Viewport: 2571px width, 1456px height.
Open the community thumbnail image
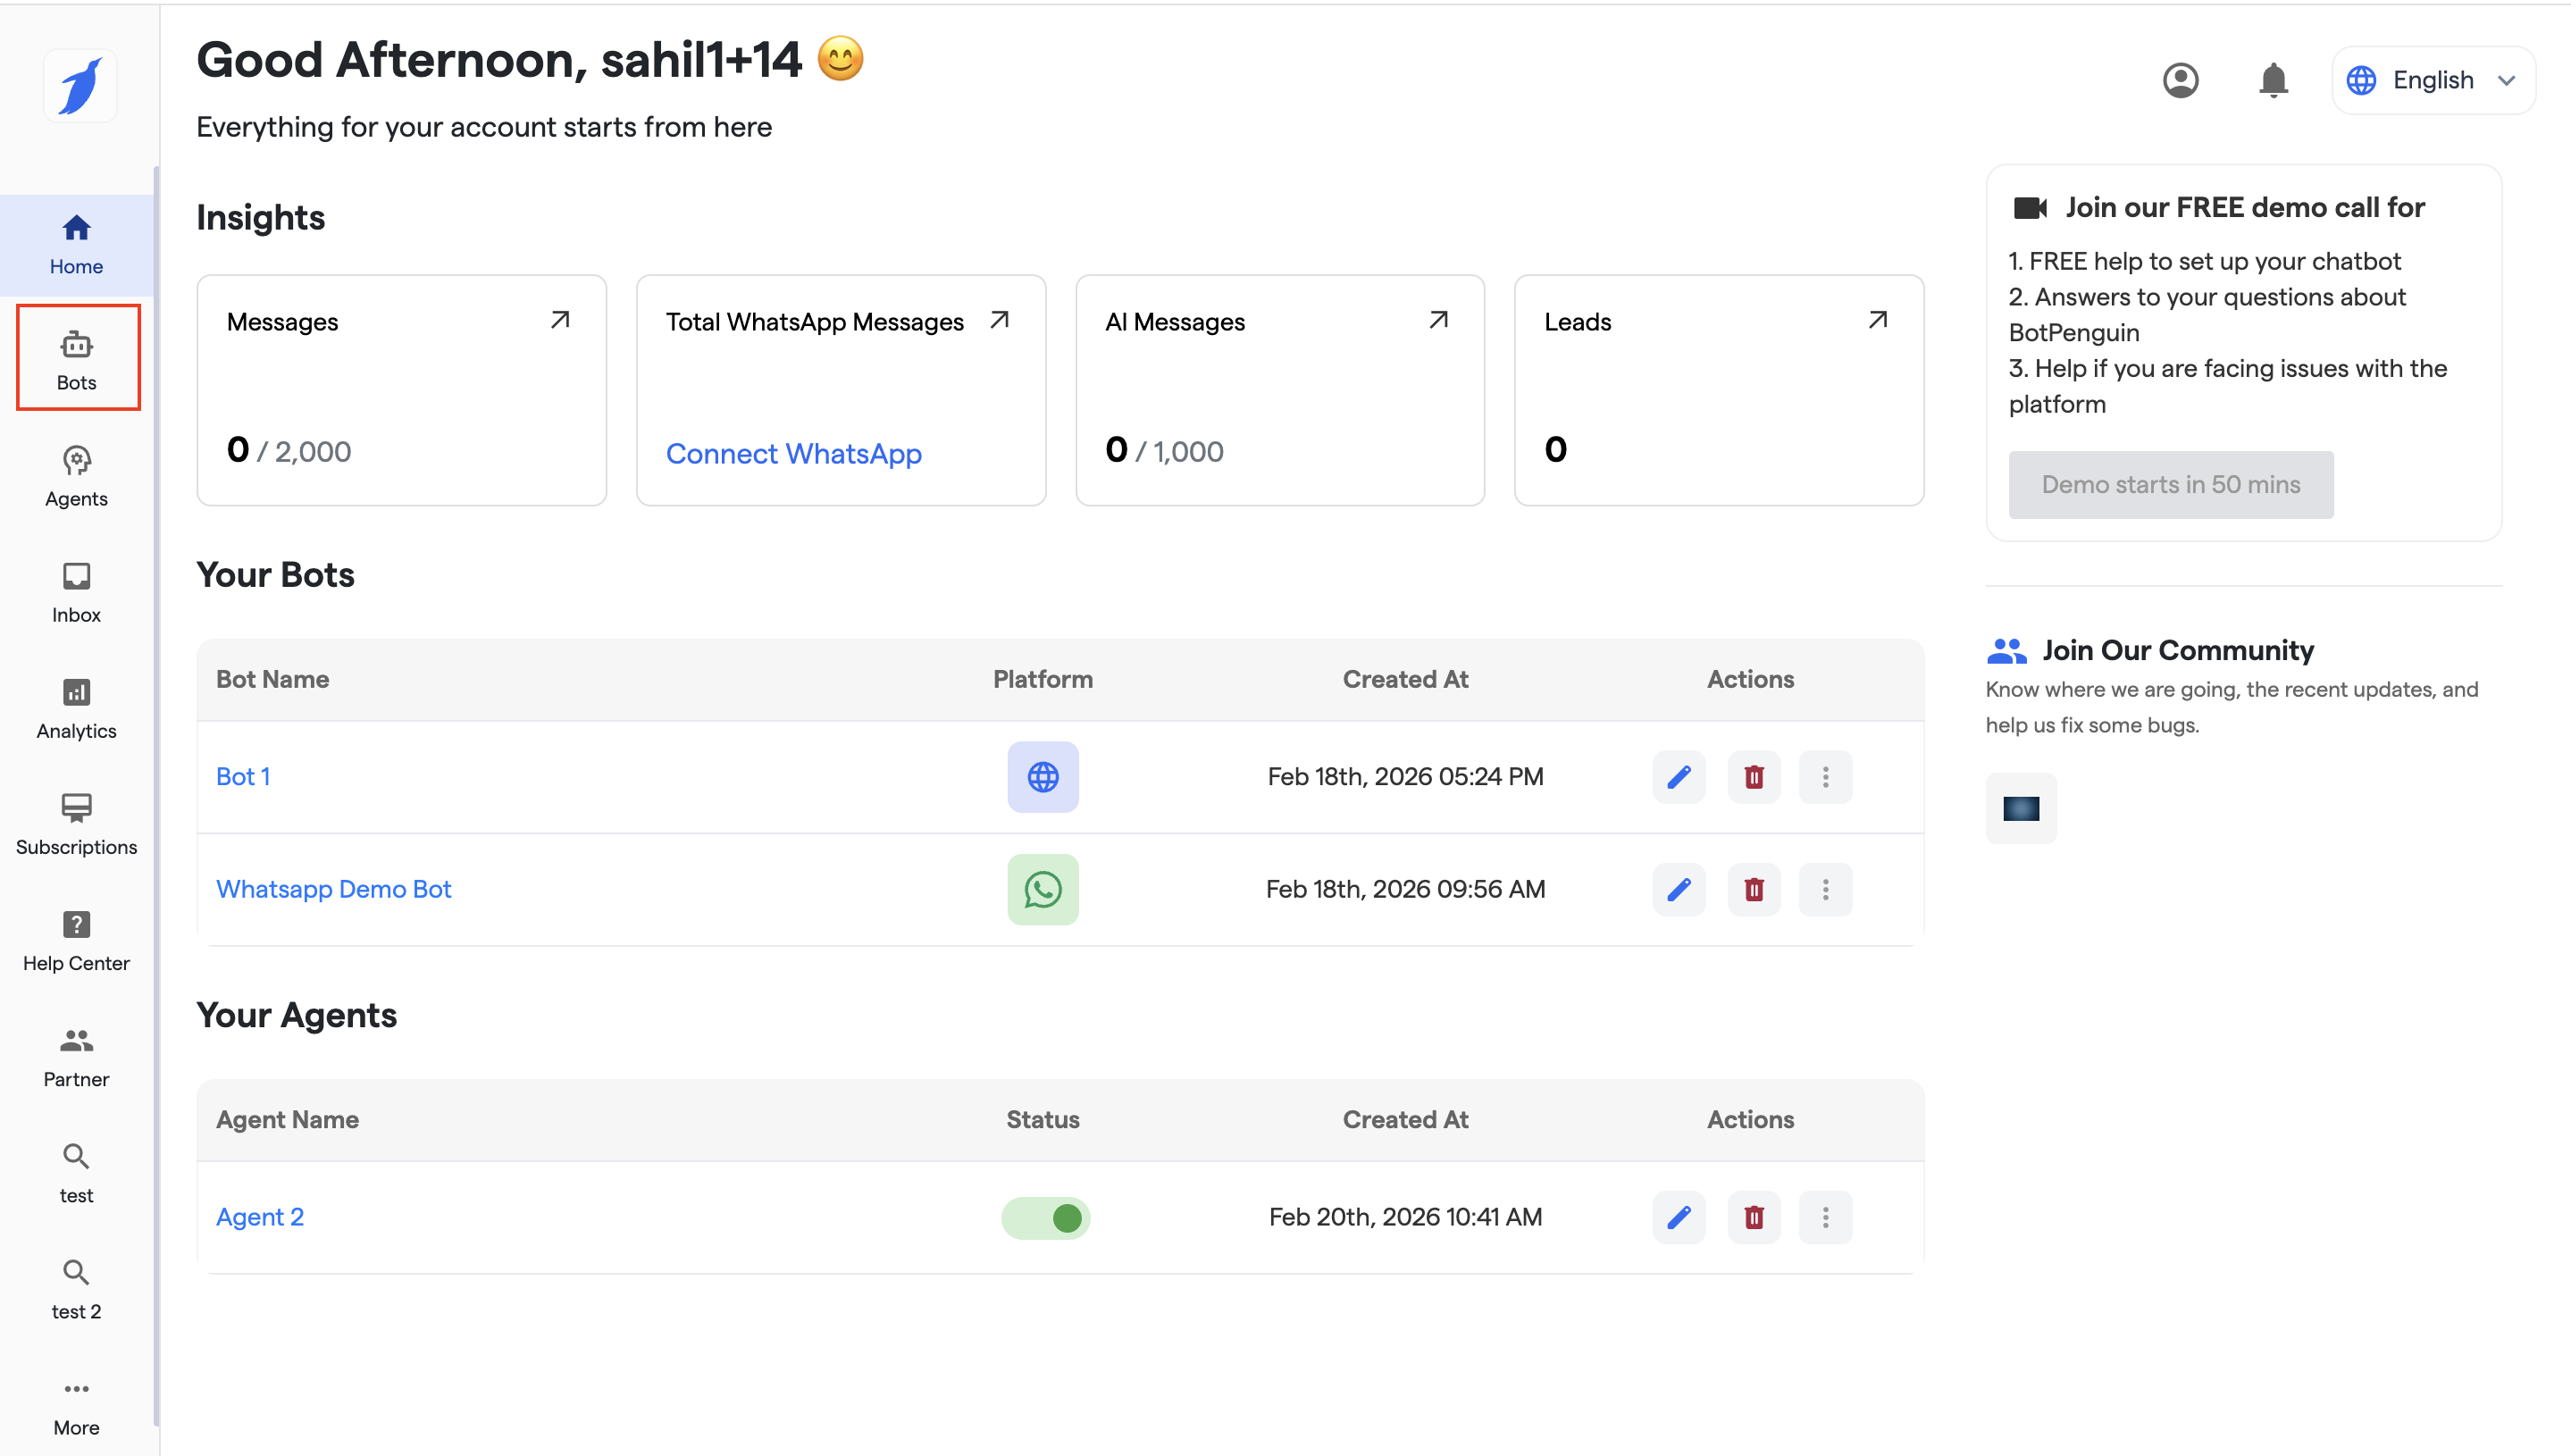click(x=2020, y=808)
